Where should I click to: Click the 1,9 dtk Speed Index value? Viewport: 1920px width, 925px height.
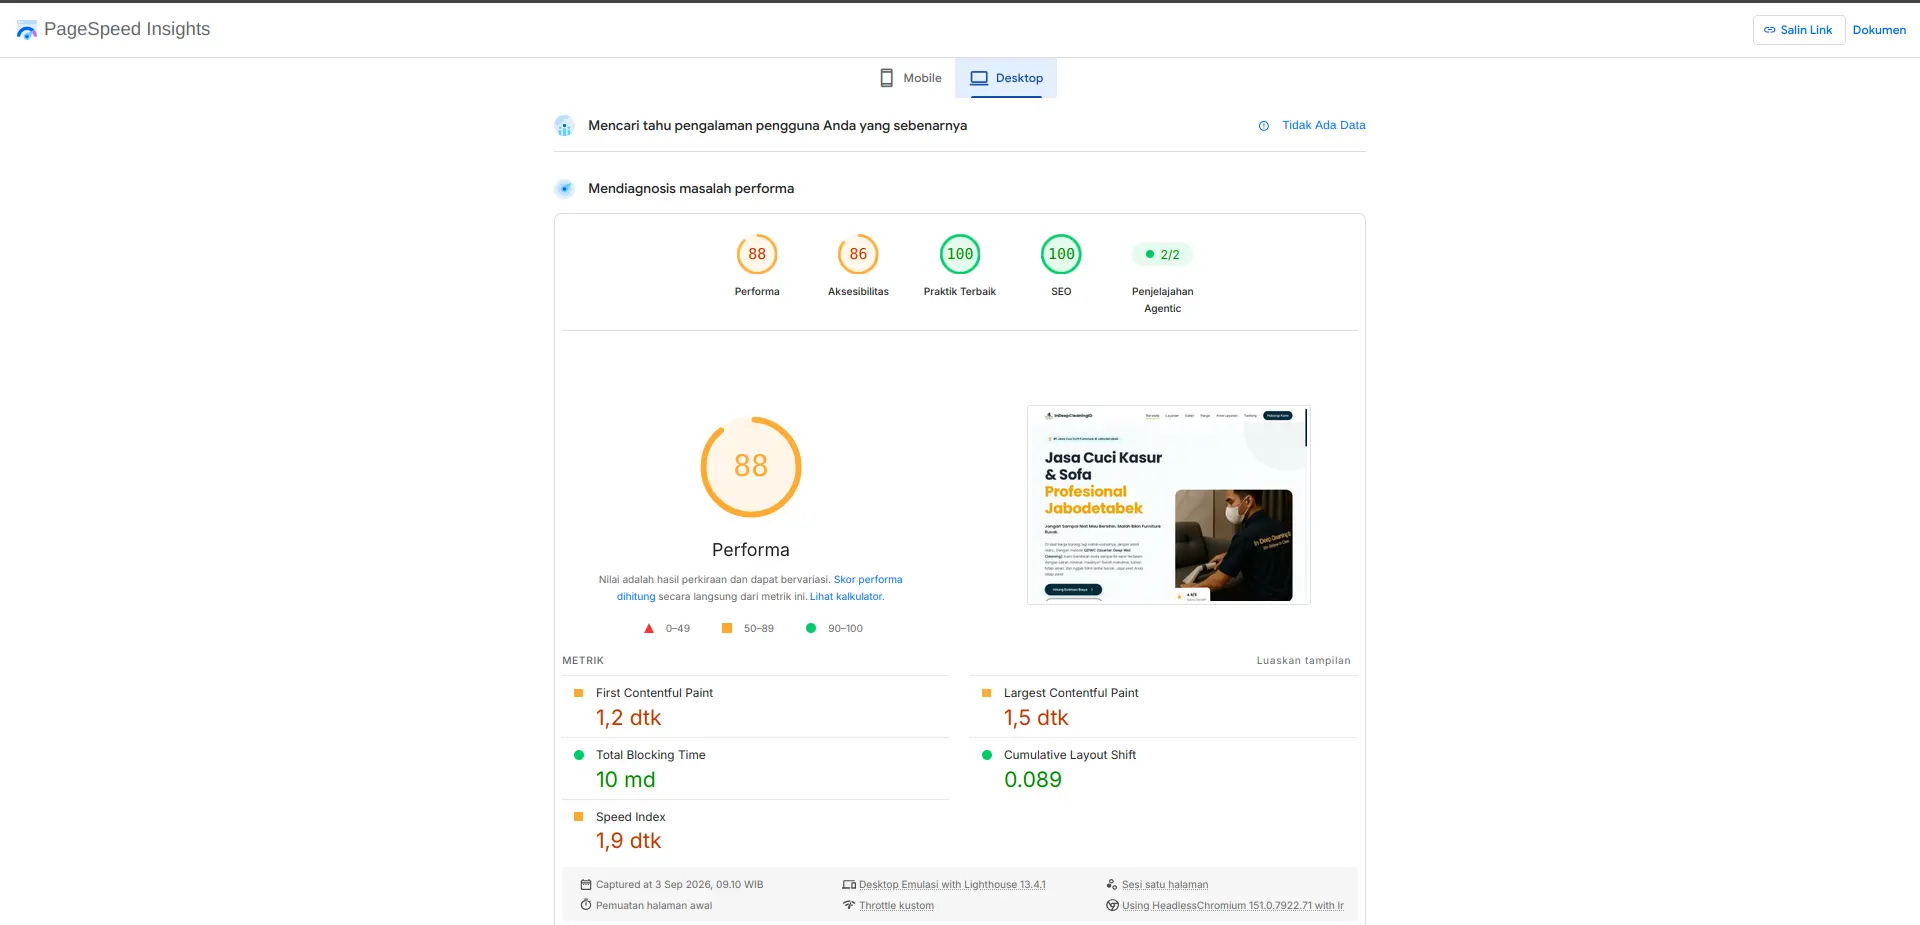click(628, 841)
